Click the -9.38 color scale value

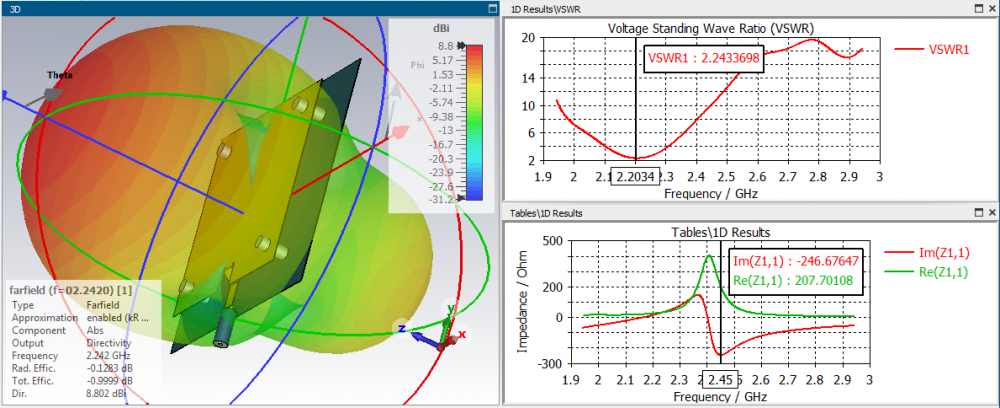coord(439,117)
